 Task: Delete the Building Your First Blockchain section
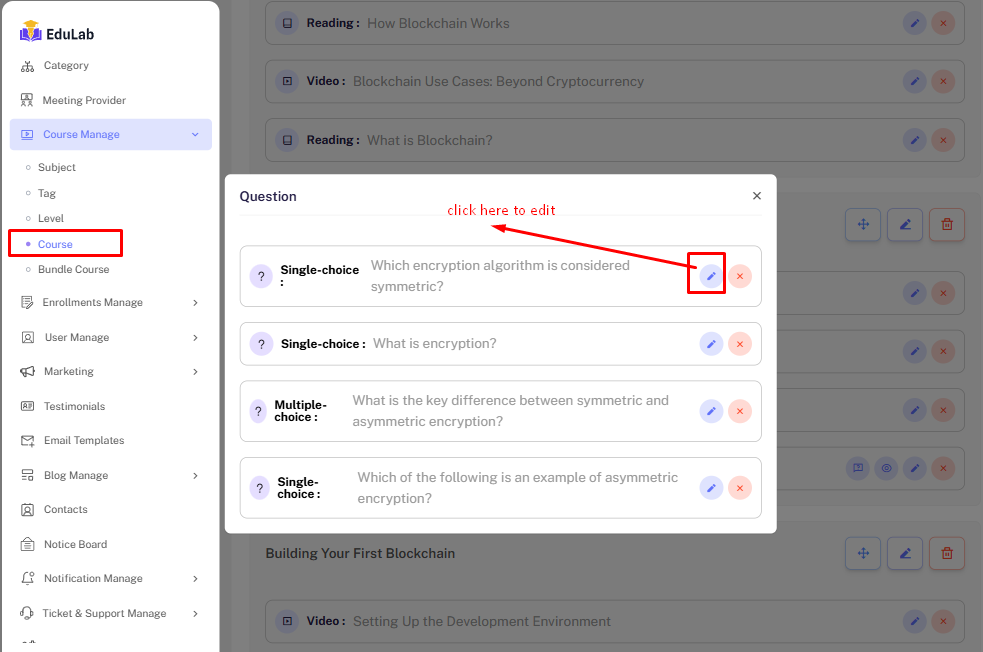pos(946,553)
